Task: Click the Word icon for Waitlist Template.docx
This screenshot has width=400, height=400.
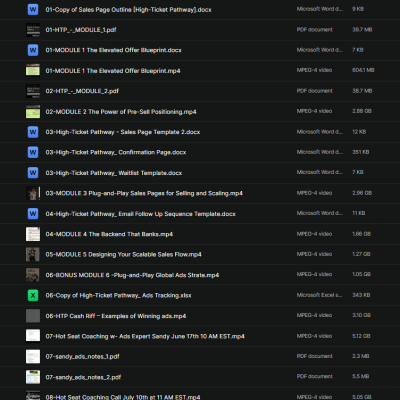Action: pyautogui.click(x=33, y=173)
